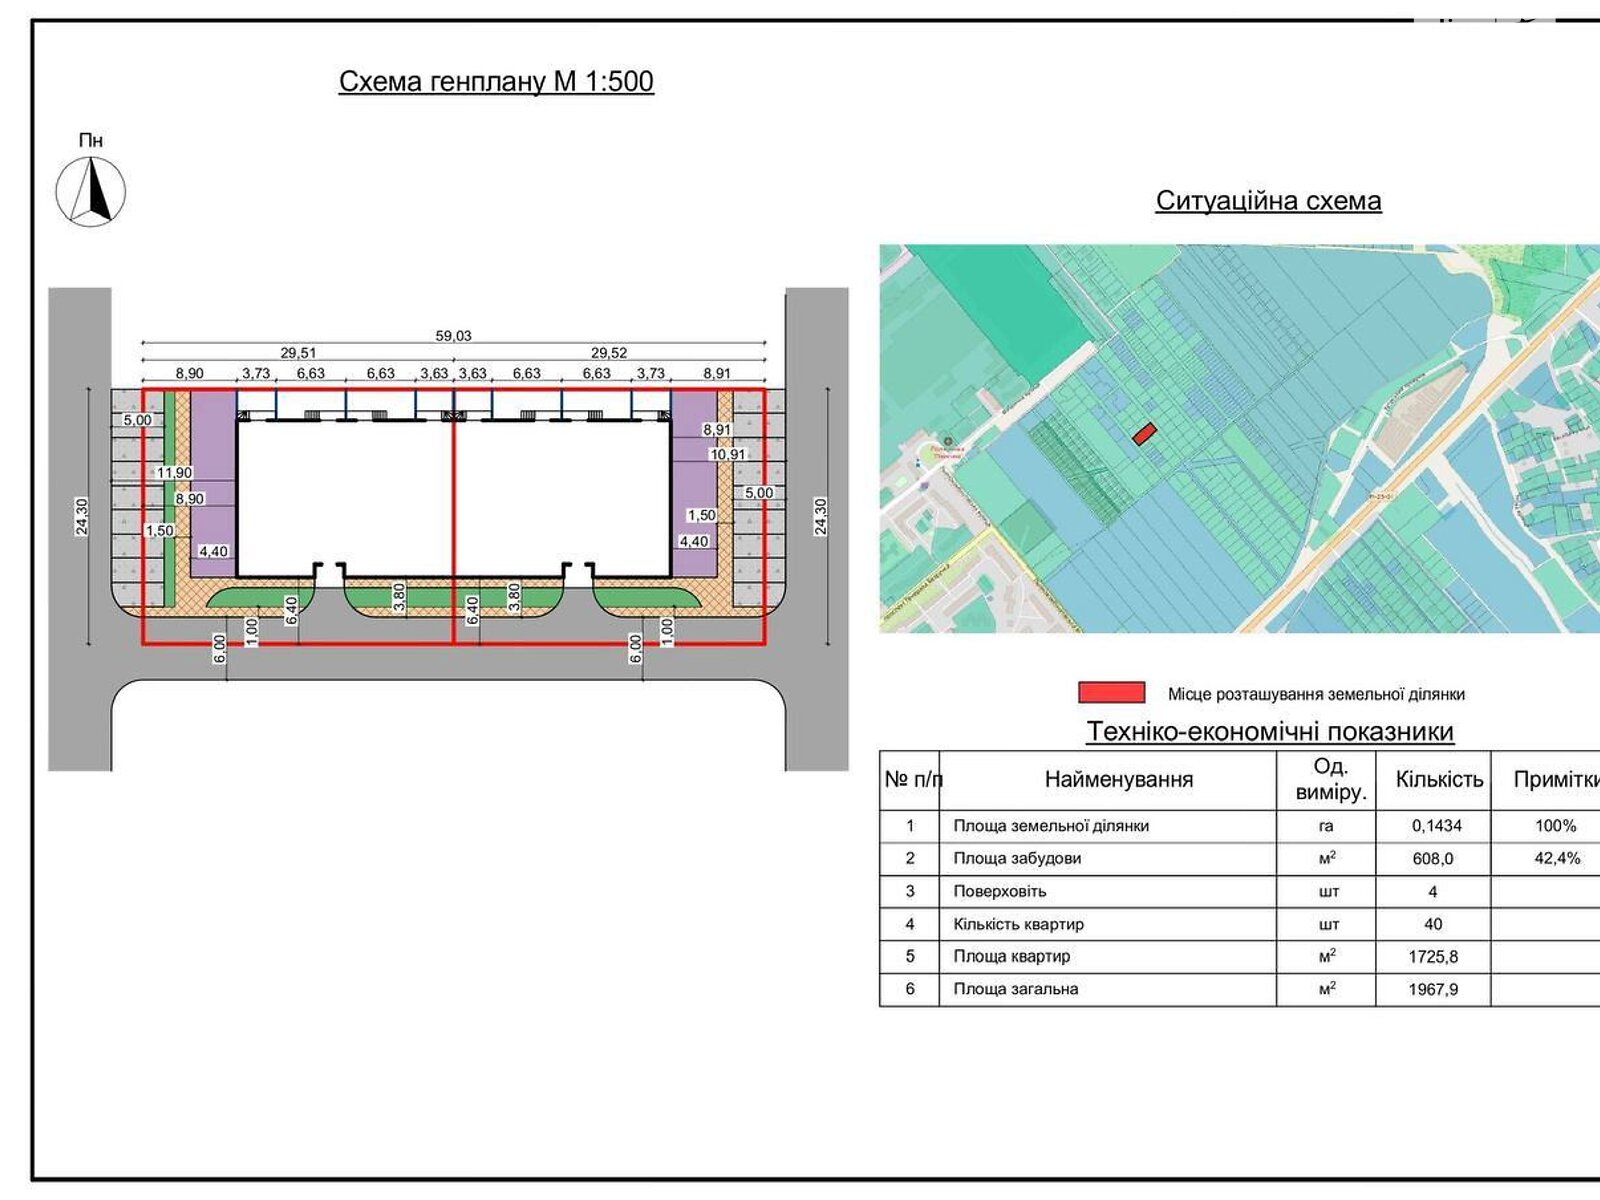This screenshot has width=1600, height=1200.
Task: Click the red parcel marker on the map
Action: coord(1145,433)
